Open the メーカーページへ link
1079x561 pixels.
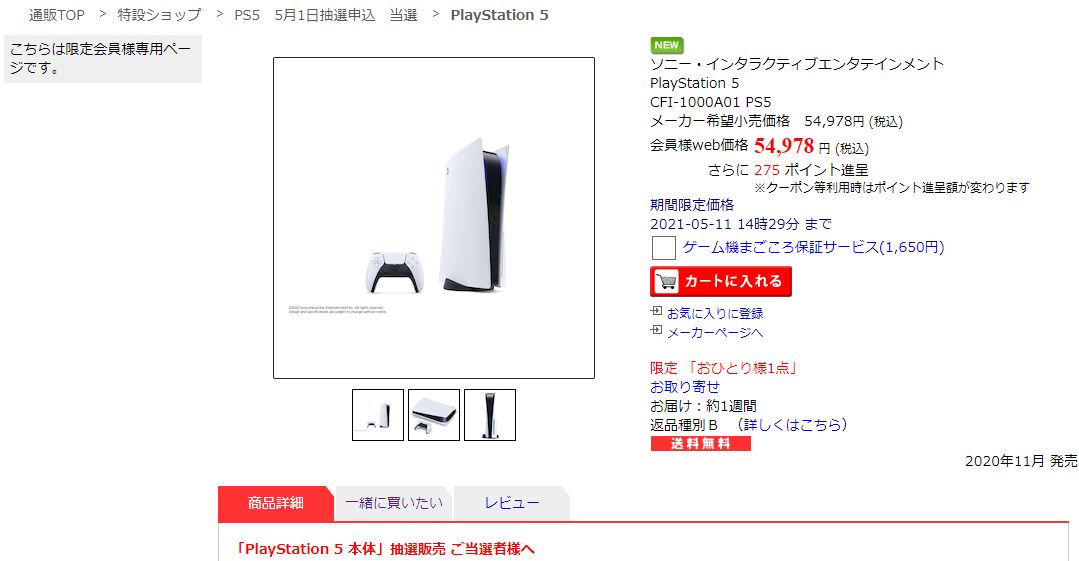click(x=715, y=332)
